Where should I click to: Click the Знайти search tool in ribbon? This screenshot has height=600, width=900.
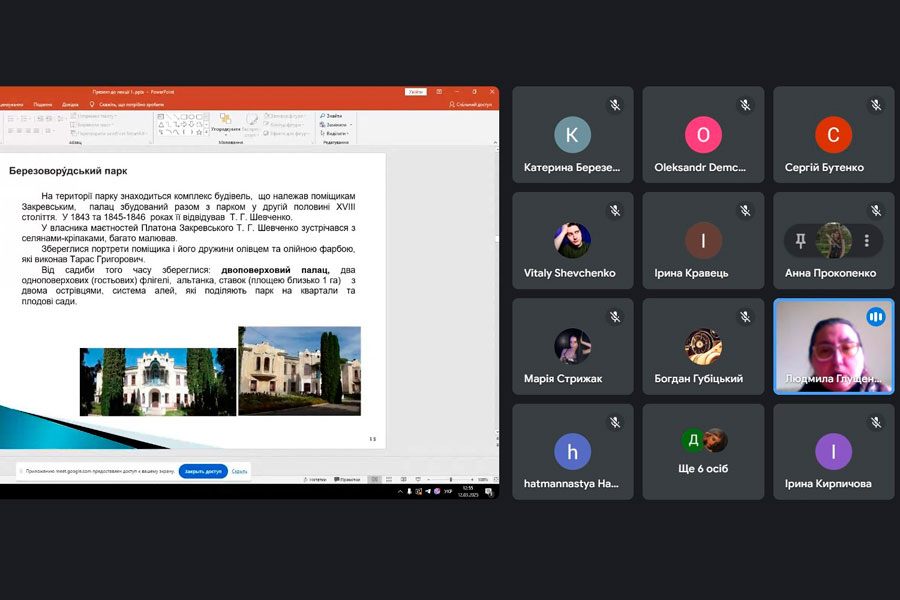(332, 116)
